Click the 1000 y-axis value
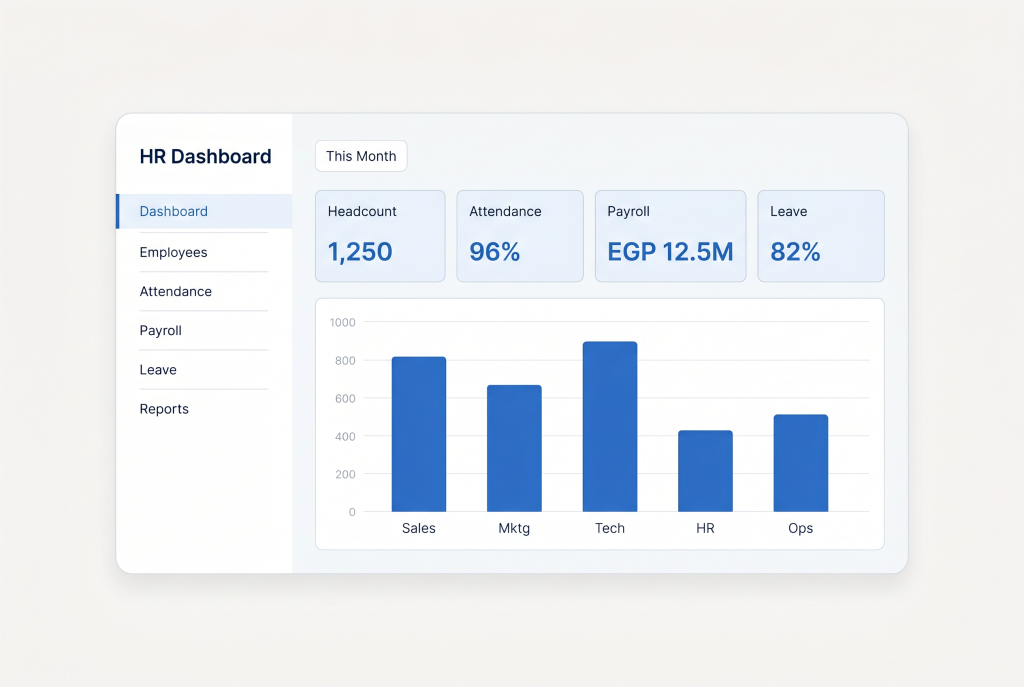The height and width of the screenshot is (687, 1024). 342,323
